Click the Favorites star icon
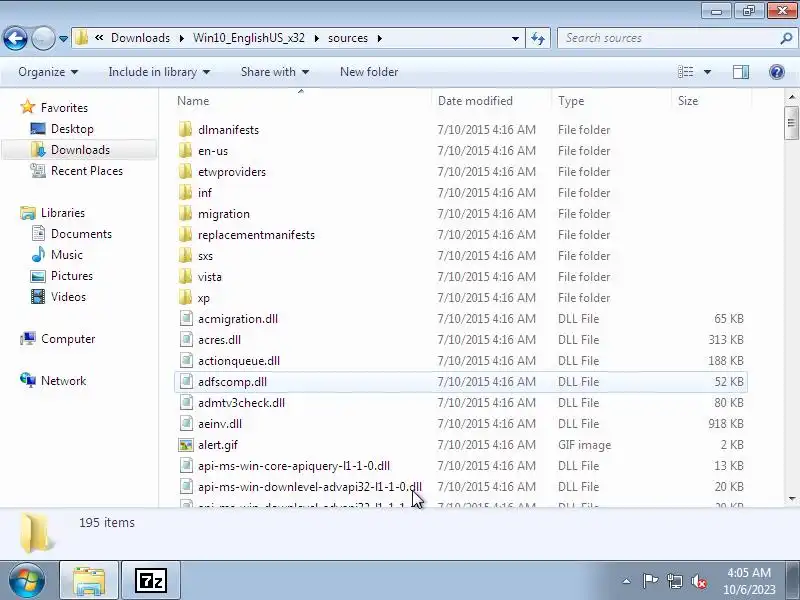The height and width of the screenshot is (600, 800). point(28,107)
